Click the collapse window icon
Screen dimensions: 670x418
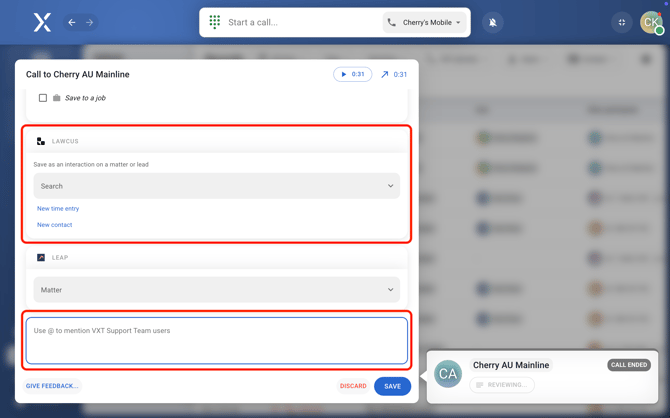tap(622, 22)
